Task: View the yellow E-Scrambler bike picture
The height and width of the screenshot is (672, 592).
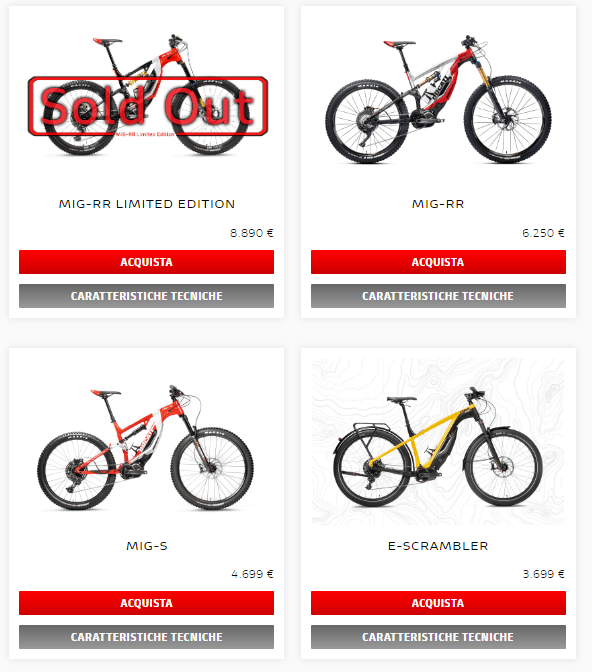Action: coord(438,441)
